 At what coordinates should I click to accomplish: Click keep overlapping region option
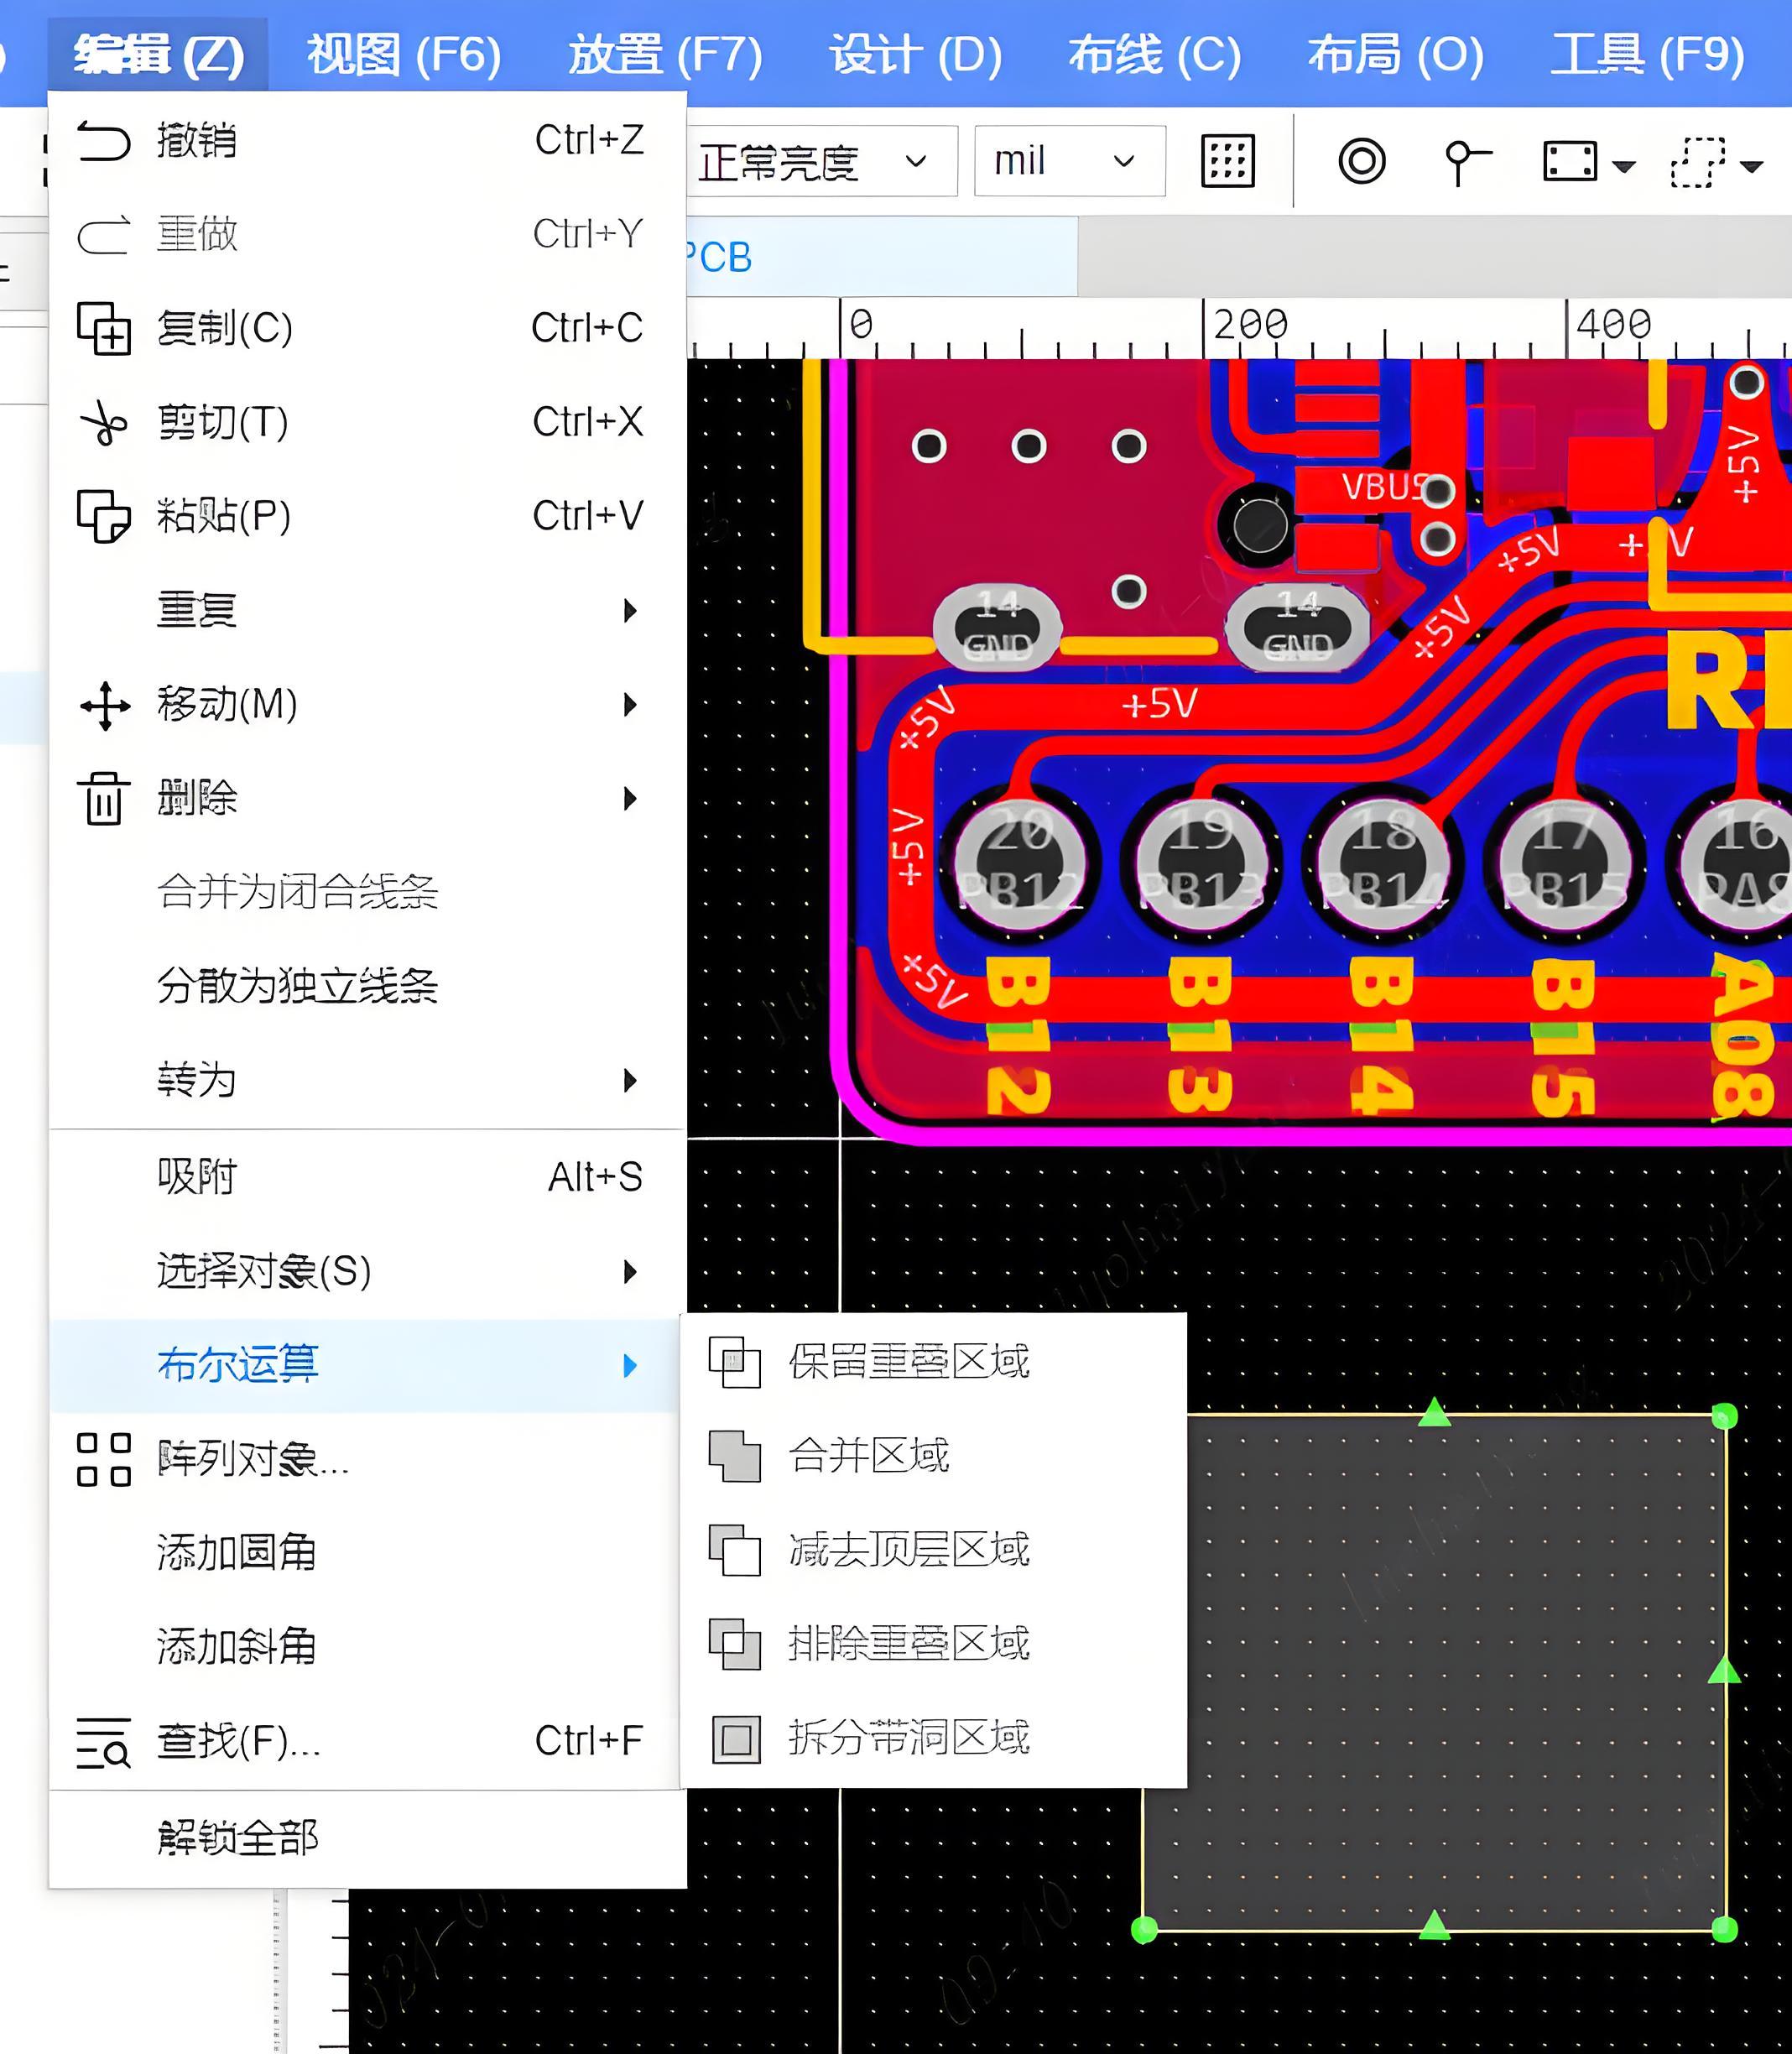point(908,1362)
